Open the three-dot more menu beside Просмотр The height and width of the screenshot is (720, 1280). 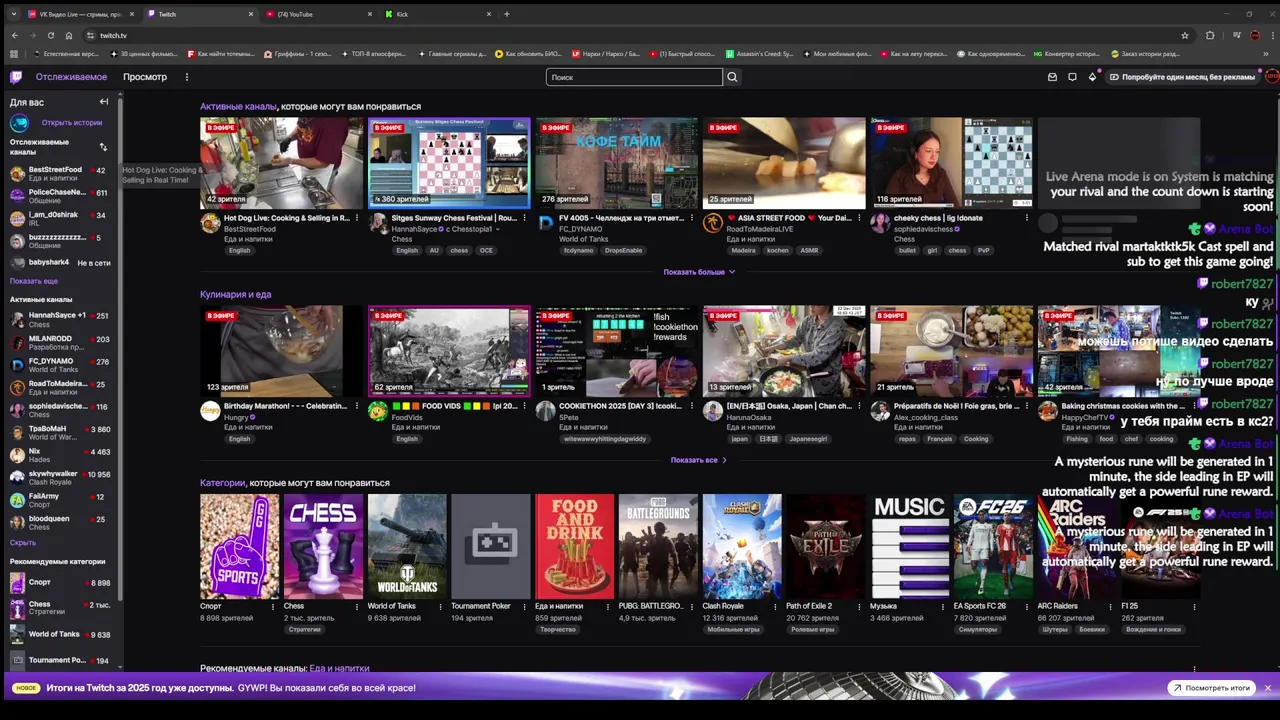point(186,77)
